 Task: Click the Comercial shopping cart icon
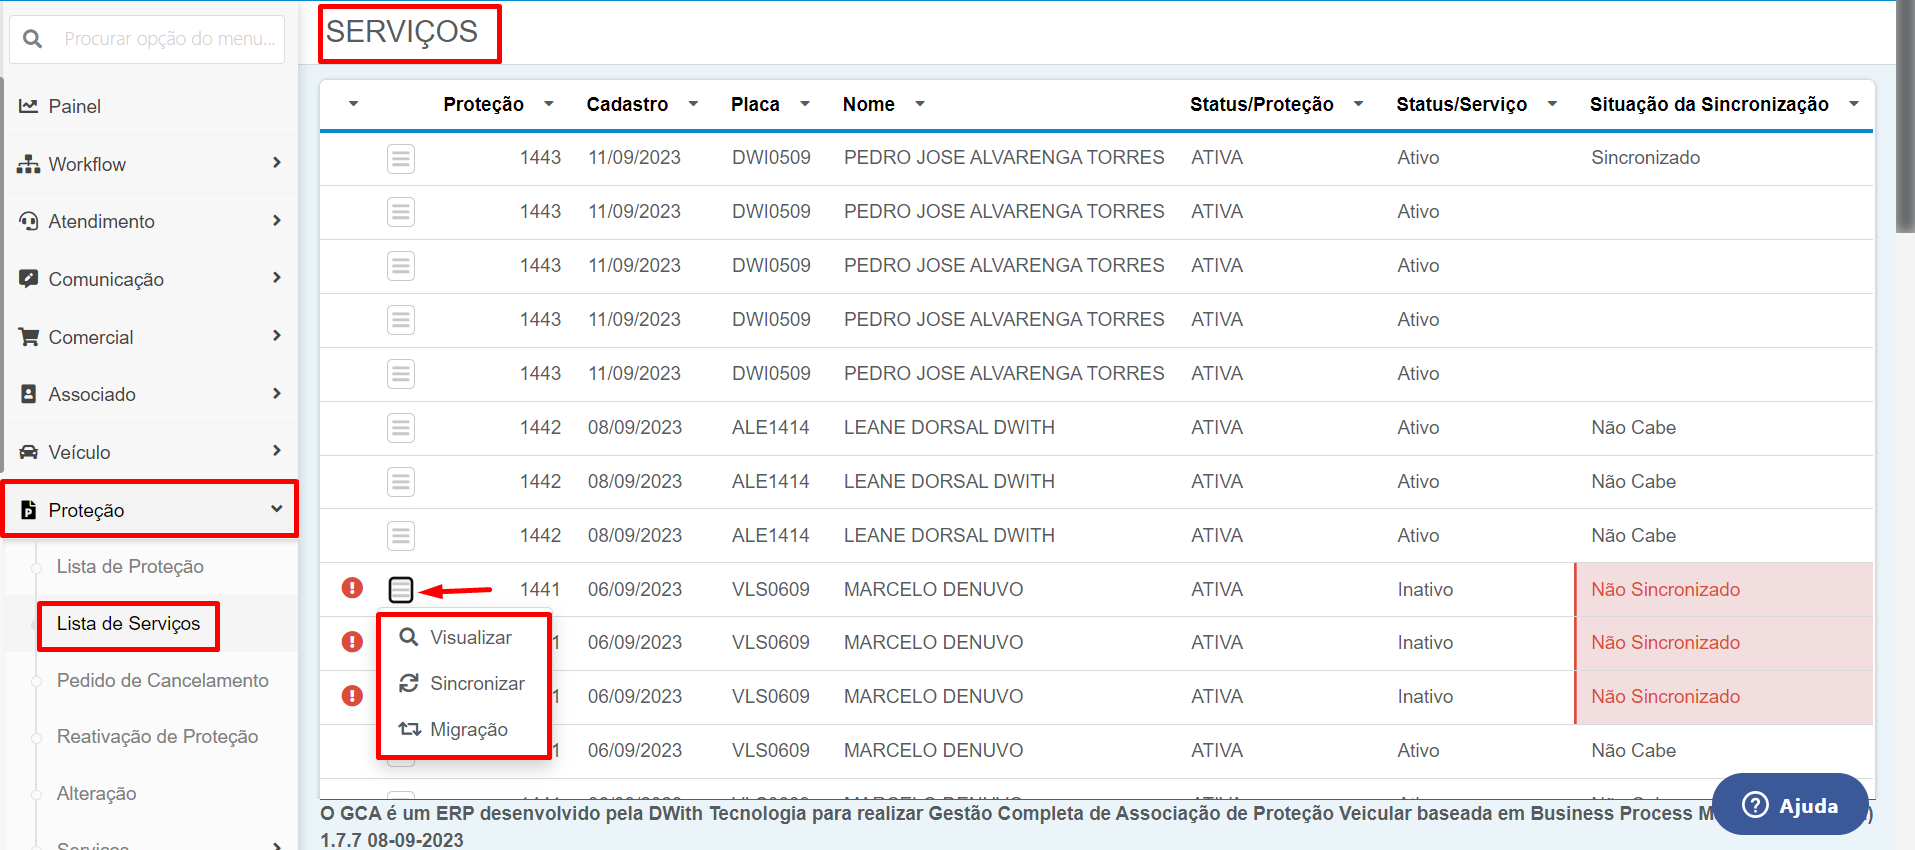[28, 337]
